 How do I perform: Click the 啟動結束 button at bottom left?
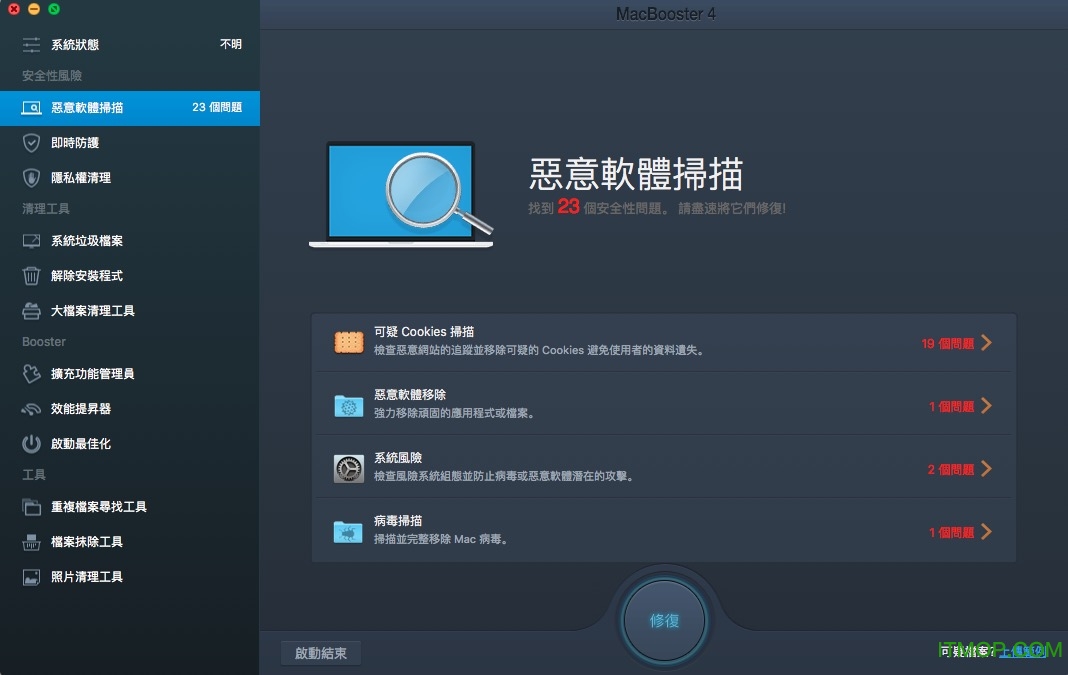[x=320, y=652]
